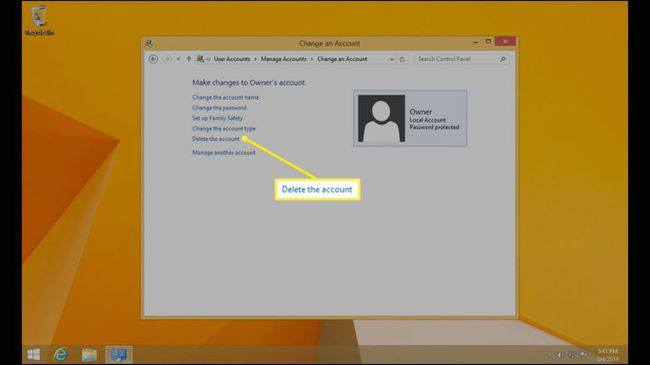Open the Recycle Bin desktop icon
650x365 pixels.
[x=39, y=21]
